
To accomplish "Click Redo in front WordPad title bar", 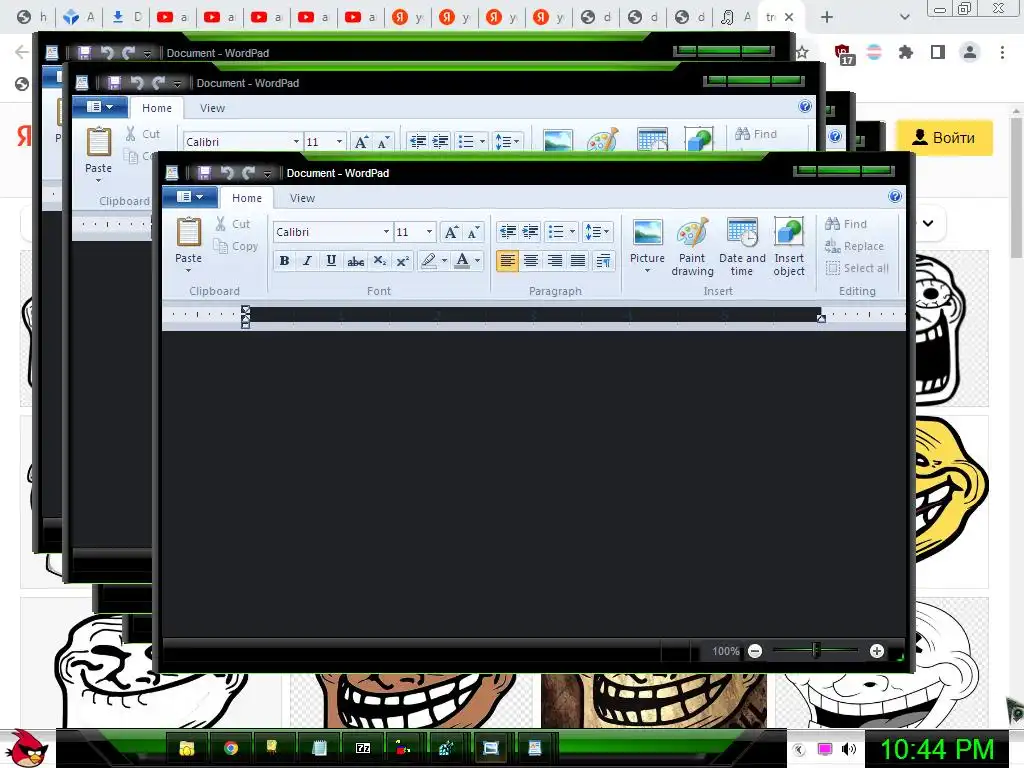I will pyautogui.click(x=248, y=173).
